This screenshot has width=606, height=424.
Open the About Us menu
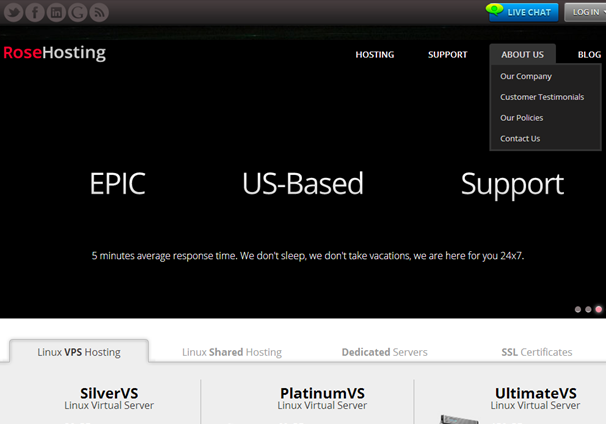[x=523, y=54]
